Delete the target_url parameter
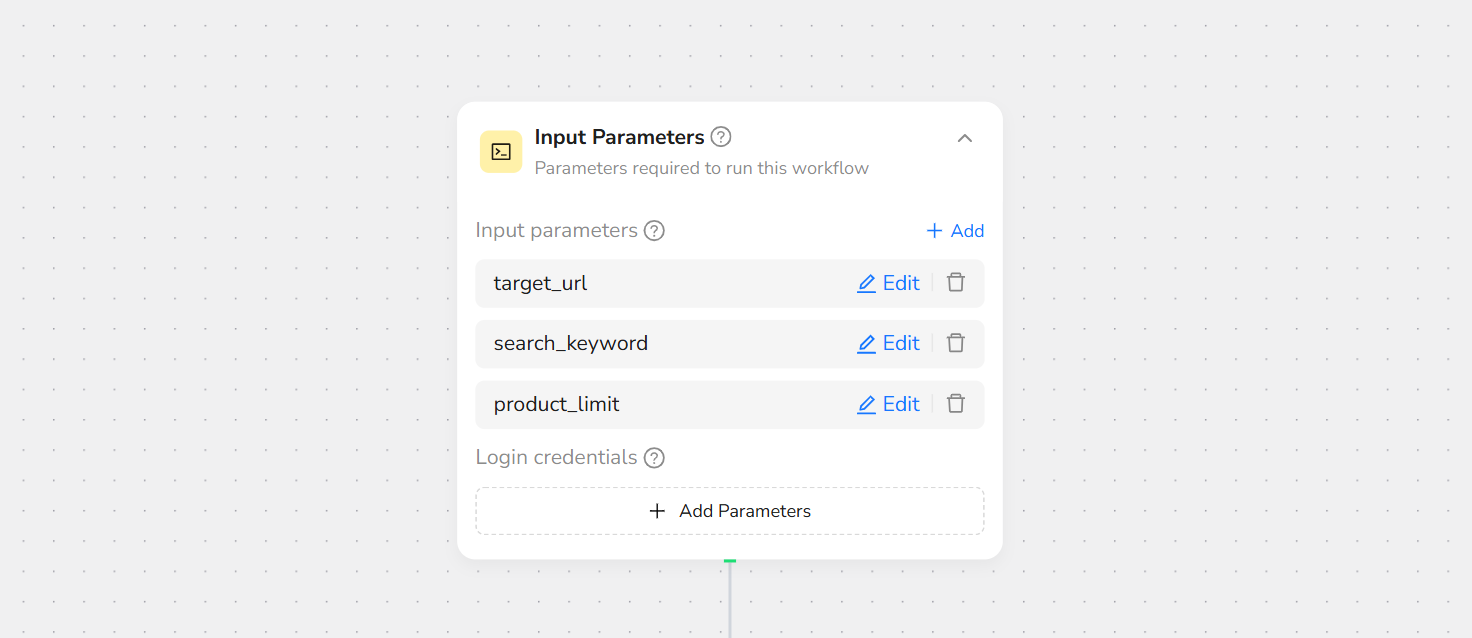Image resolution: width=1472 pixels, height=638 pixels. click(x=956, y=283)
